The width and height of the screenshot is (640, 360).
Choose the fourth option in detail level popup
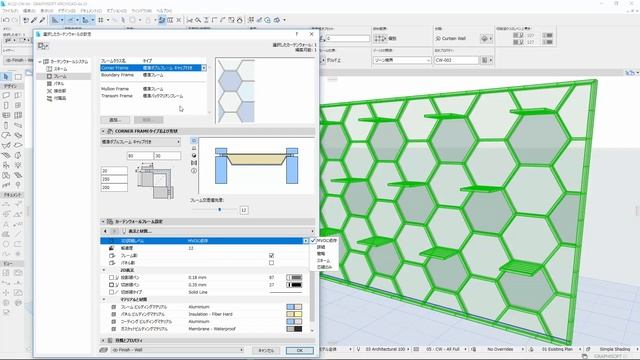pyautogui.click(x=323, y=260)
